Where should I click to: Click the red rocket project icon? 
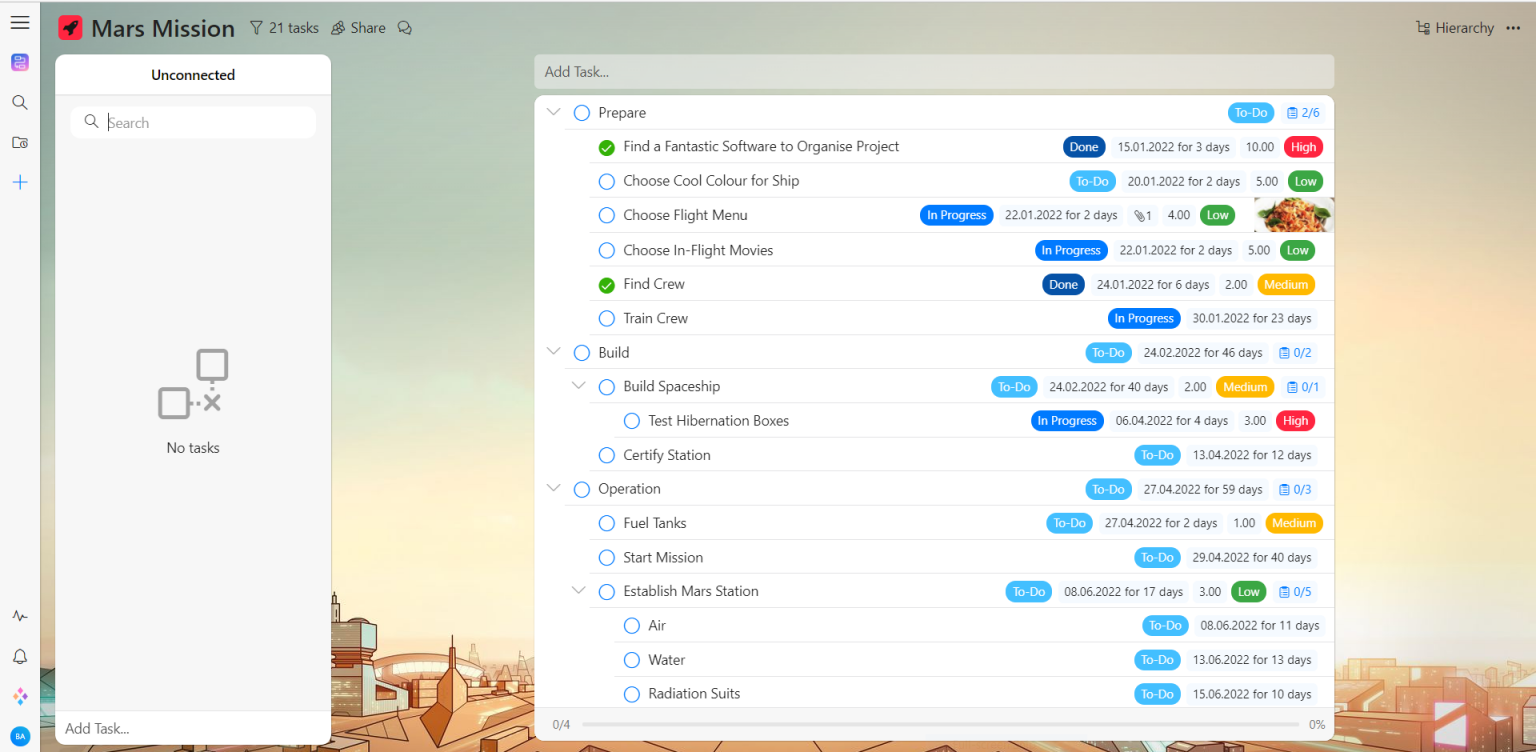70,28
